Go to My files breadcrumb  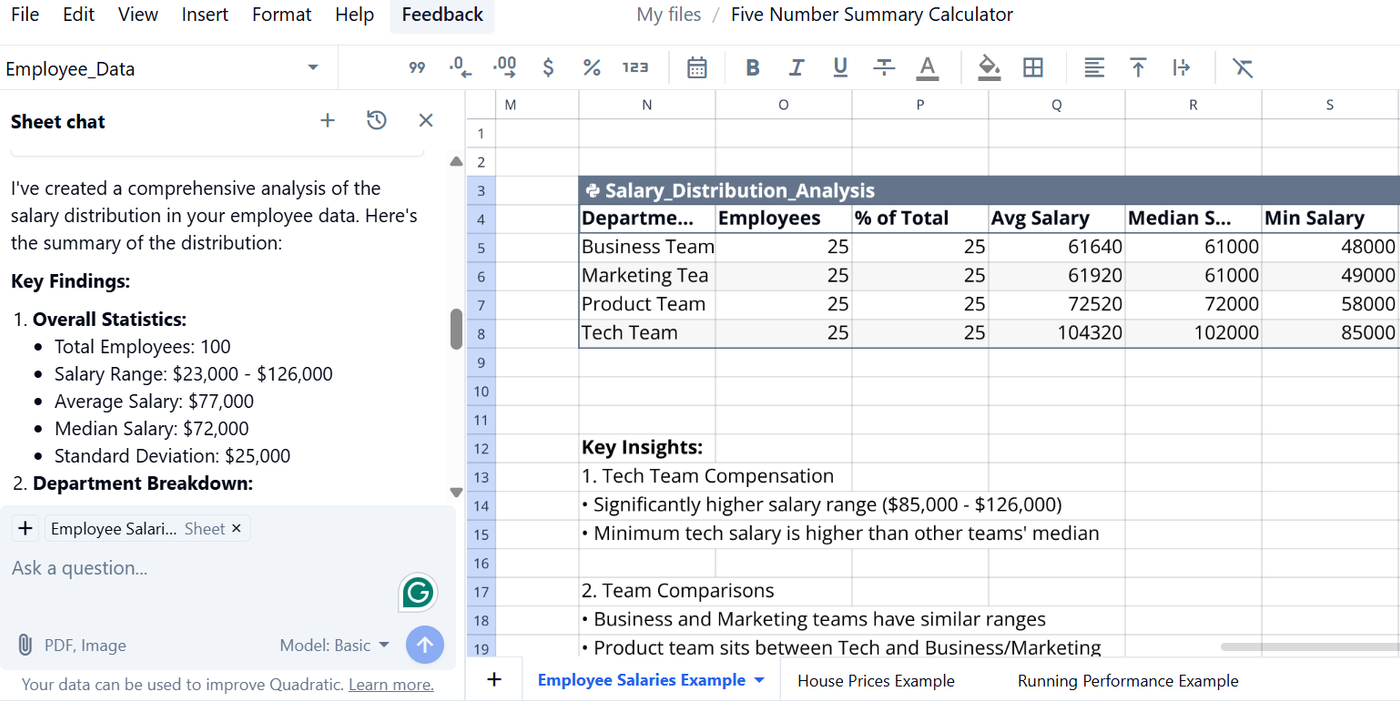pos(669,15)
